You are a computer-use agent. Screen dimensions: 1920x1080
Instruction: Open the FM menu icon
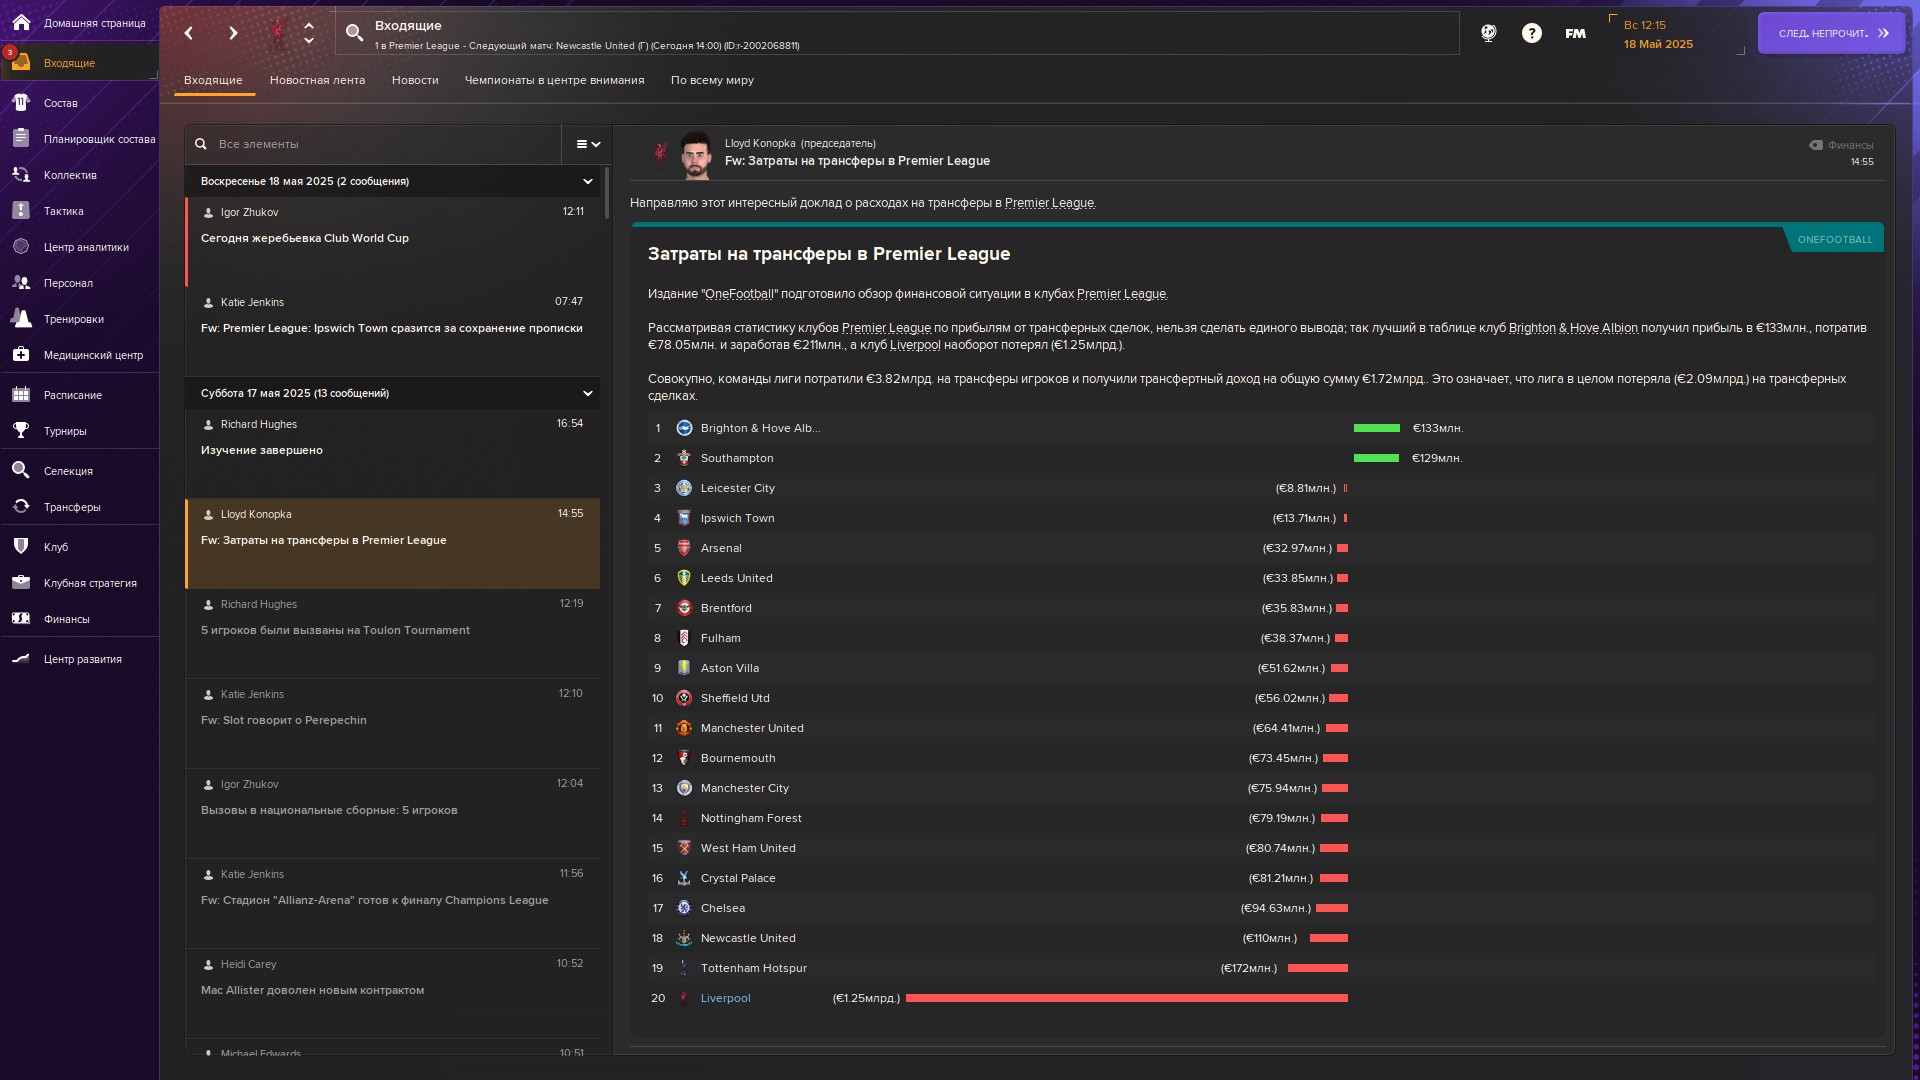pyautogui.click(x=1575, y=33)
